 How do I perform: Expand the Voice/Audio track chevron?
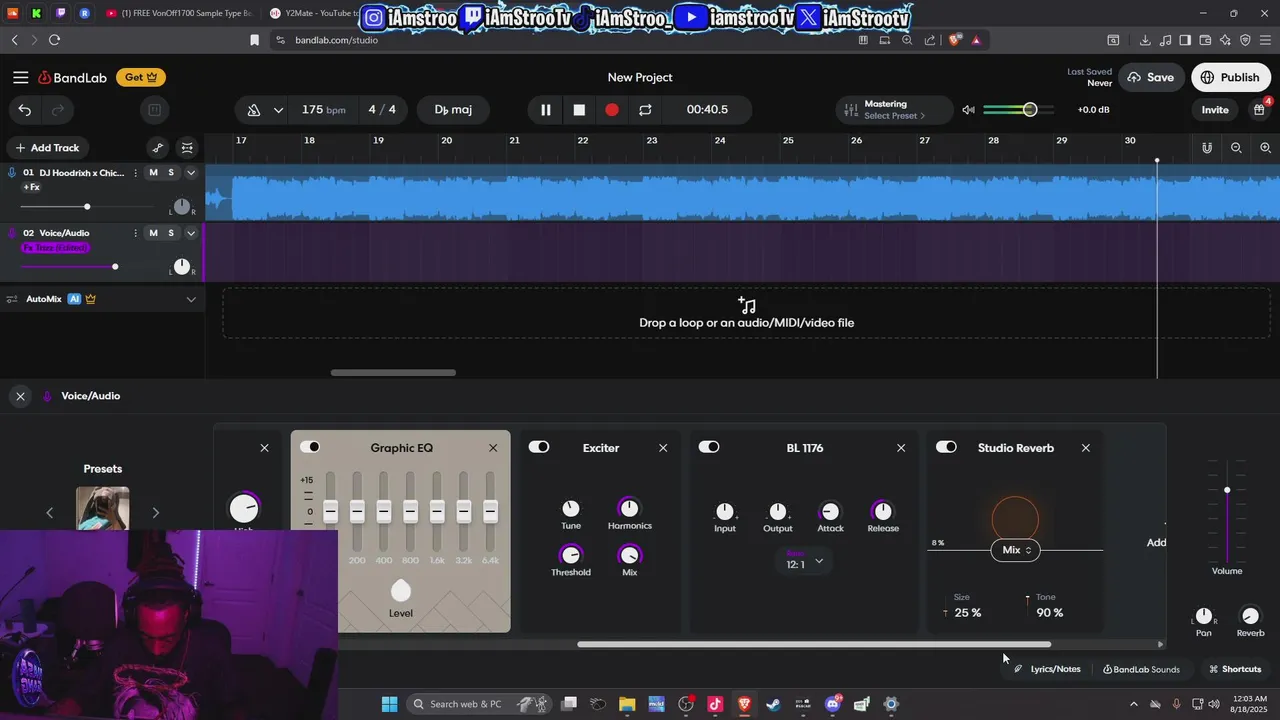pos(191,233)
